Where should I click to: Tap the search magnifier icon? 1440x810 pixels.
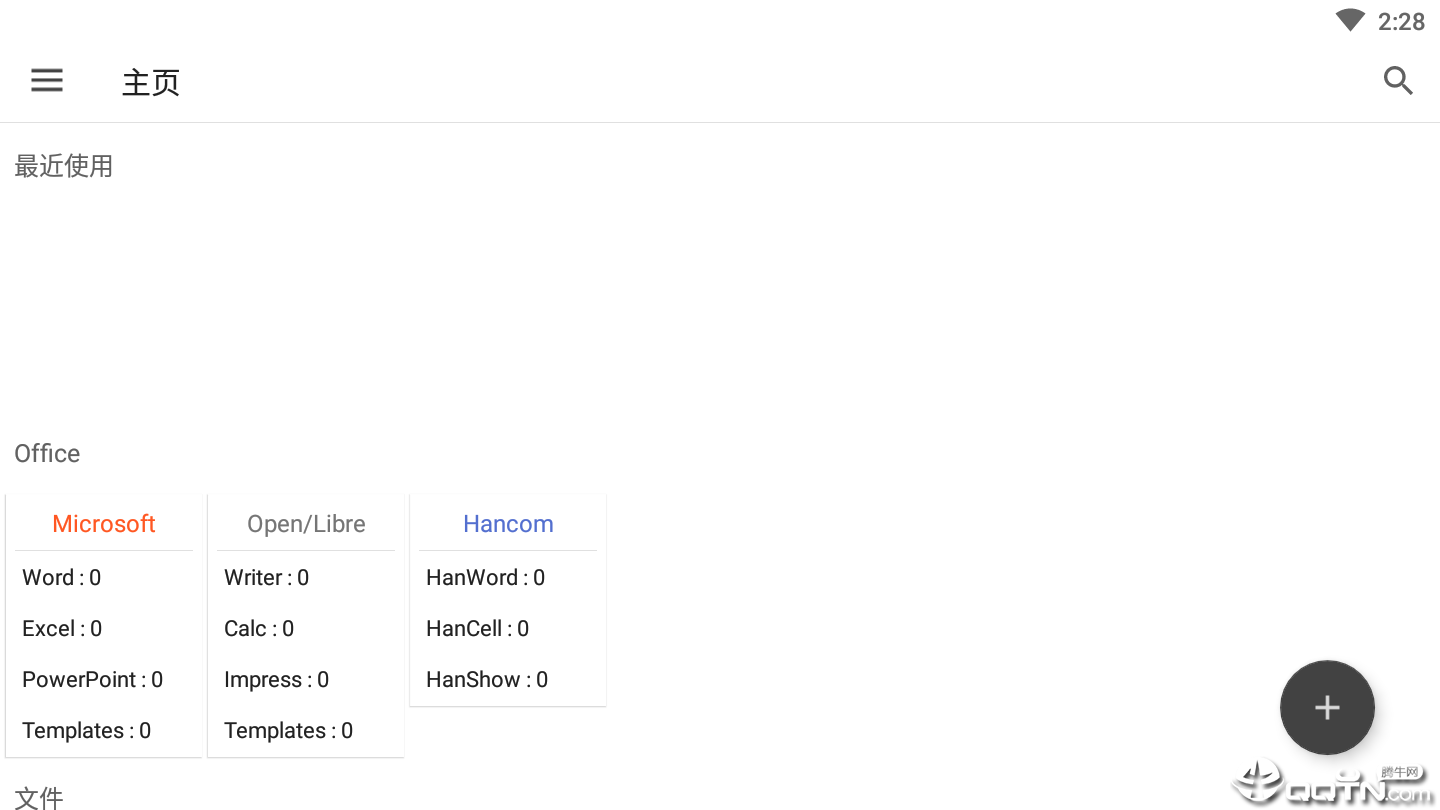(x=1398, y=81)
